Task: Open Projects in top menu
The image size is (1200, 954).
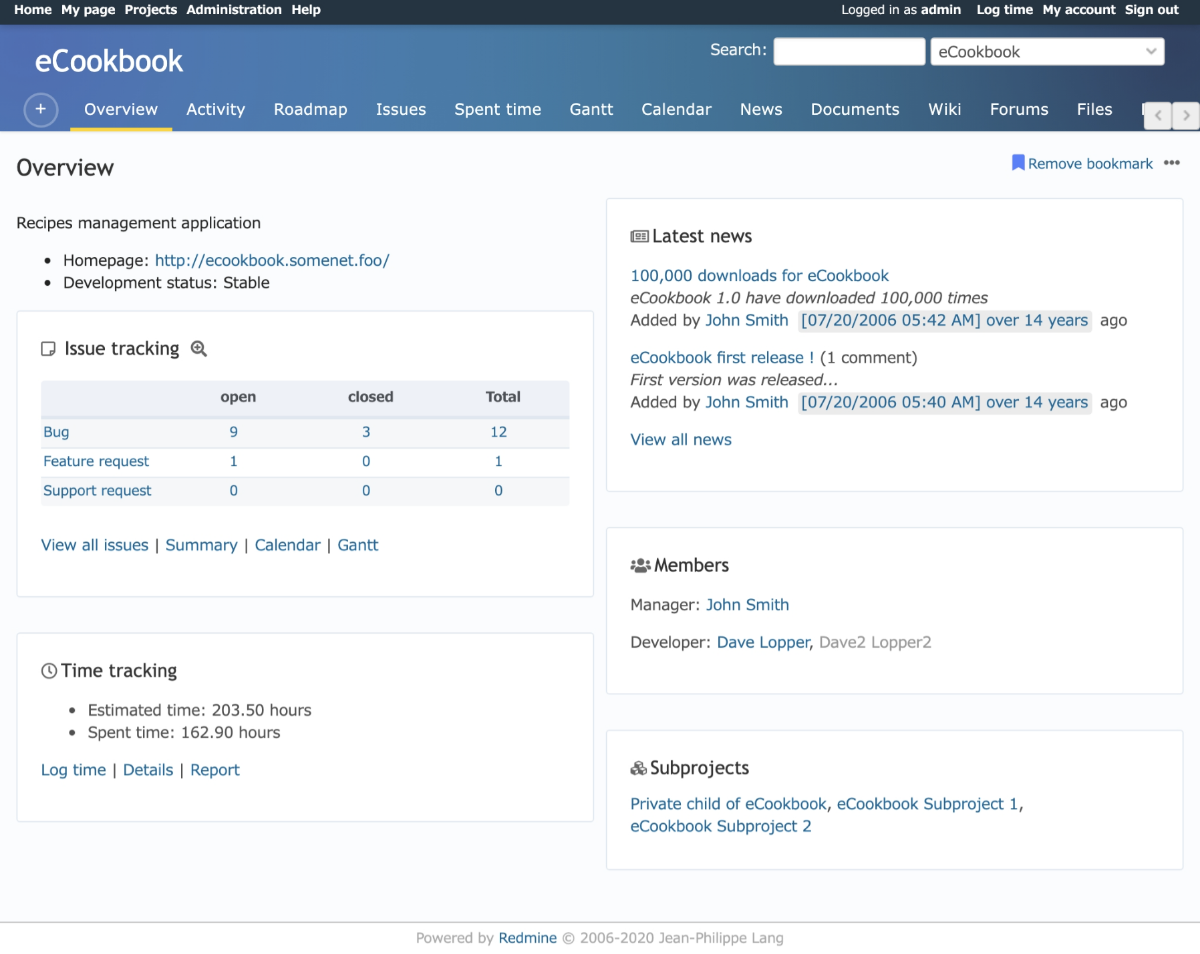Action: pyautogui.click(x=151, y=10)
